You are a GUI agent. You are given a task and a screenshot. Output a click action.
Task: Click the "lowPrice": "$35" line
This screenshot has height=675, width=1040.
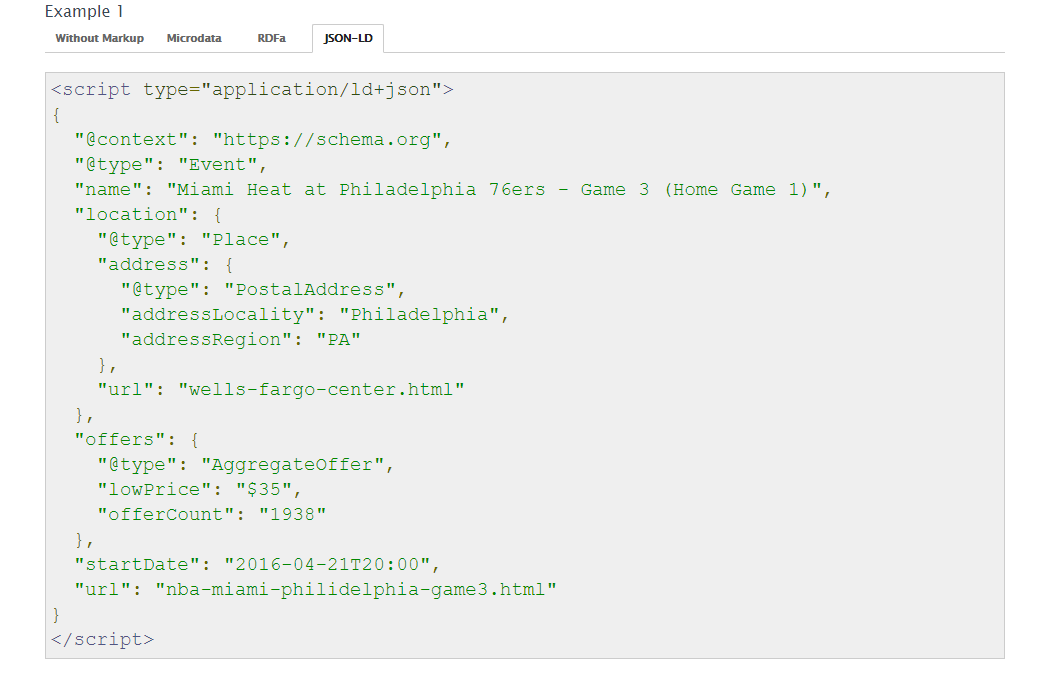click(200, 490)
